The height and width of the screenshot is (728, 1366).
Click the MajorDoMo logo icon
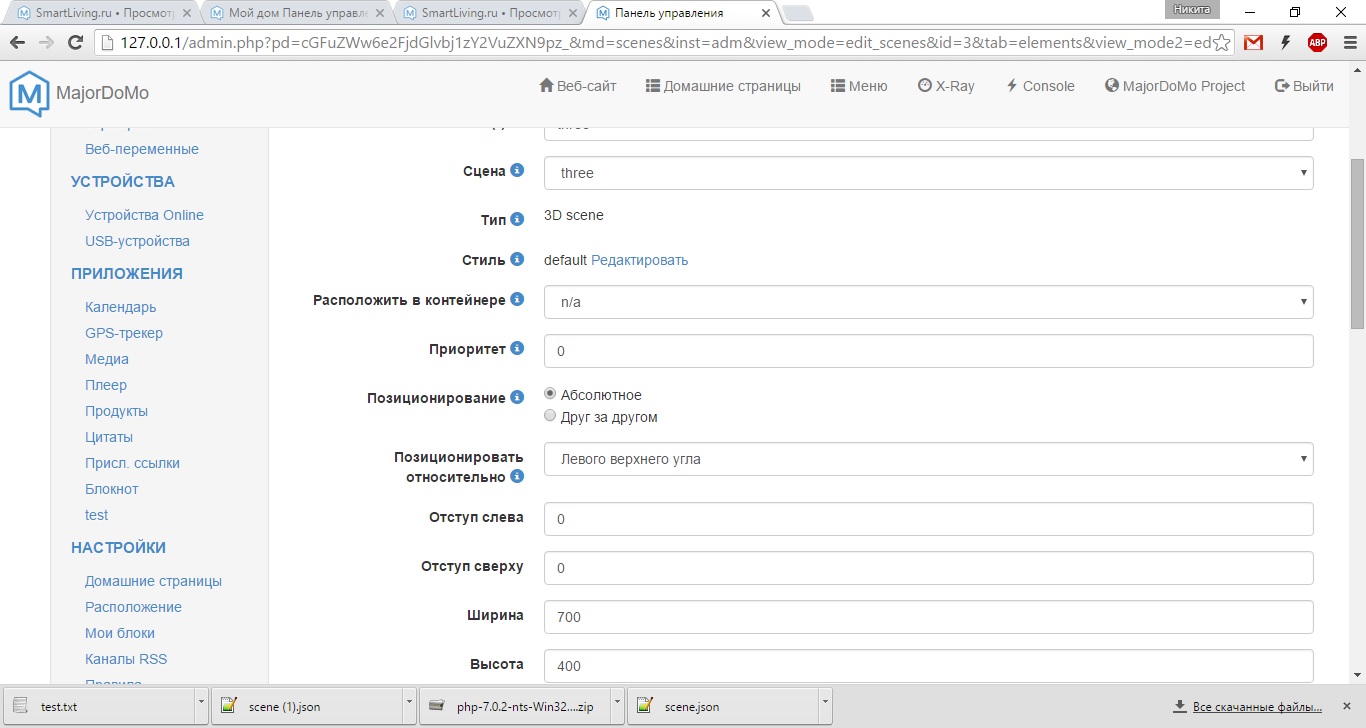coord(29,94)
